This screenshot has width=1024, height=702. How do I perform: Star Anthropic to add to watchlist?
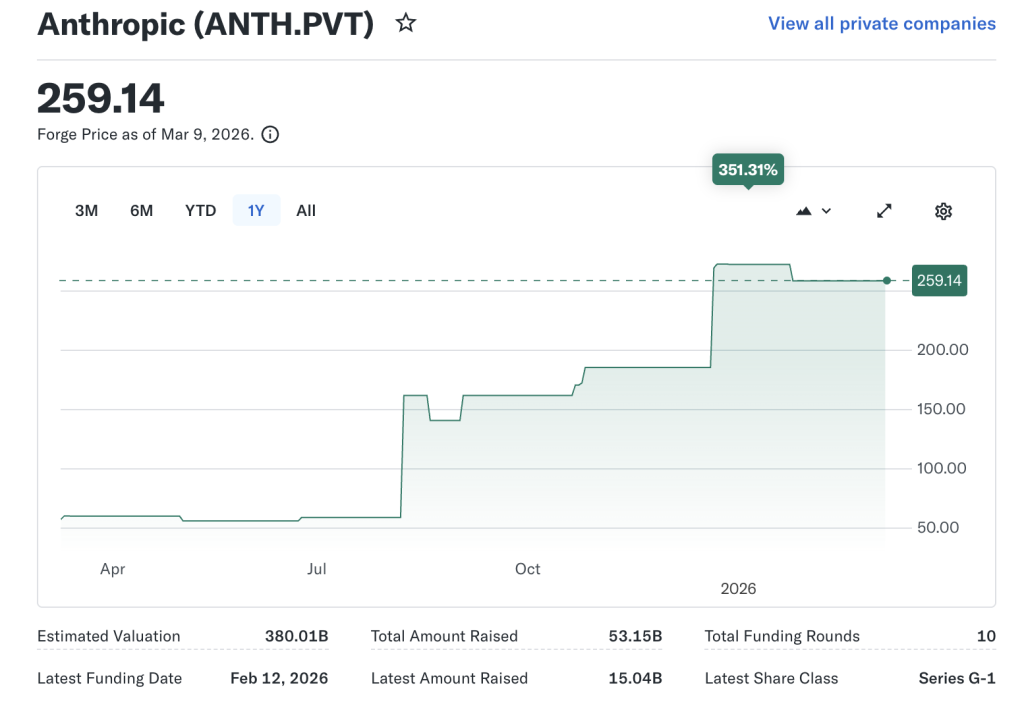(405, 23)
